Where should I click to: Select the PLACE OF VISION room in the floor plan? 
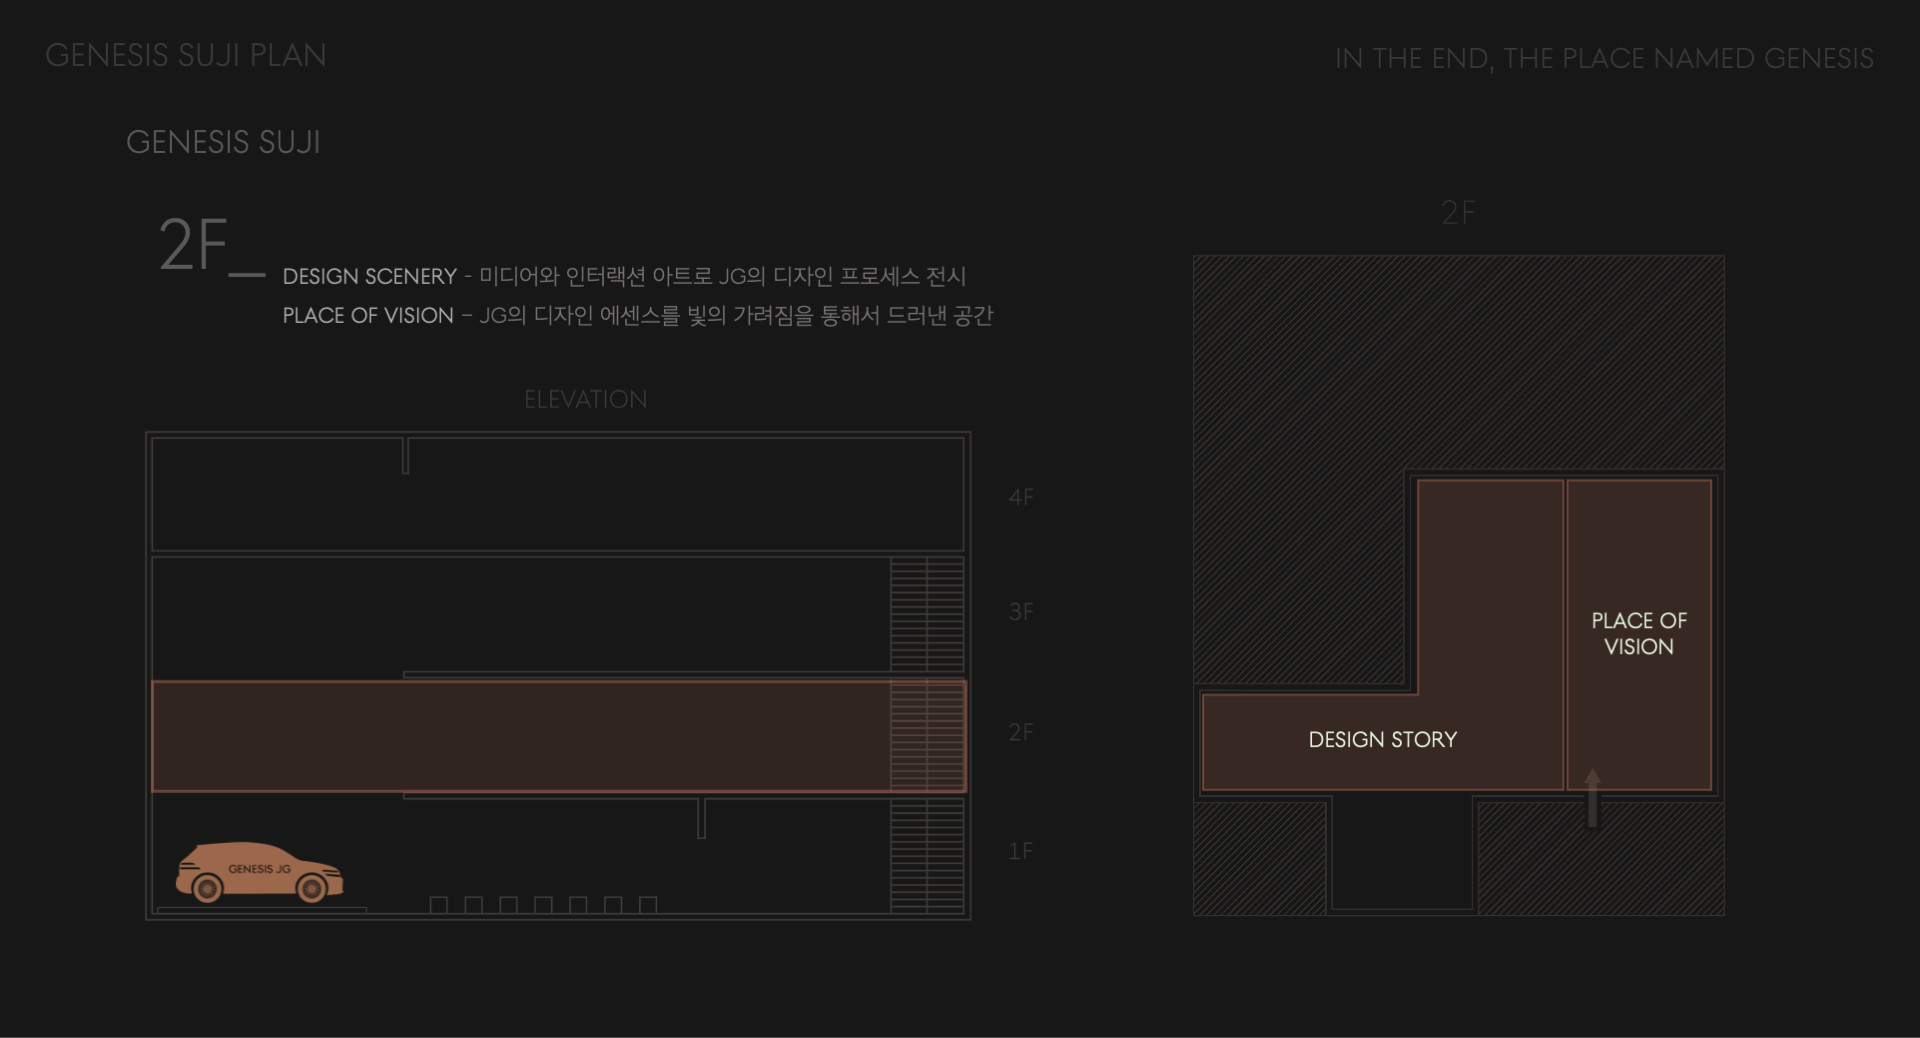pos(1639,634)
